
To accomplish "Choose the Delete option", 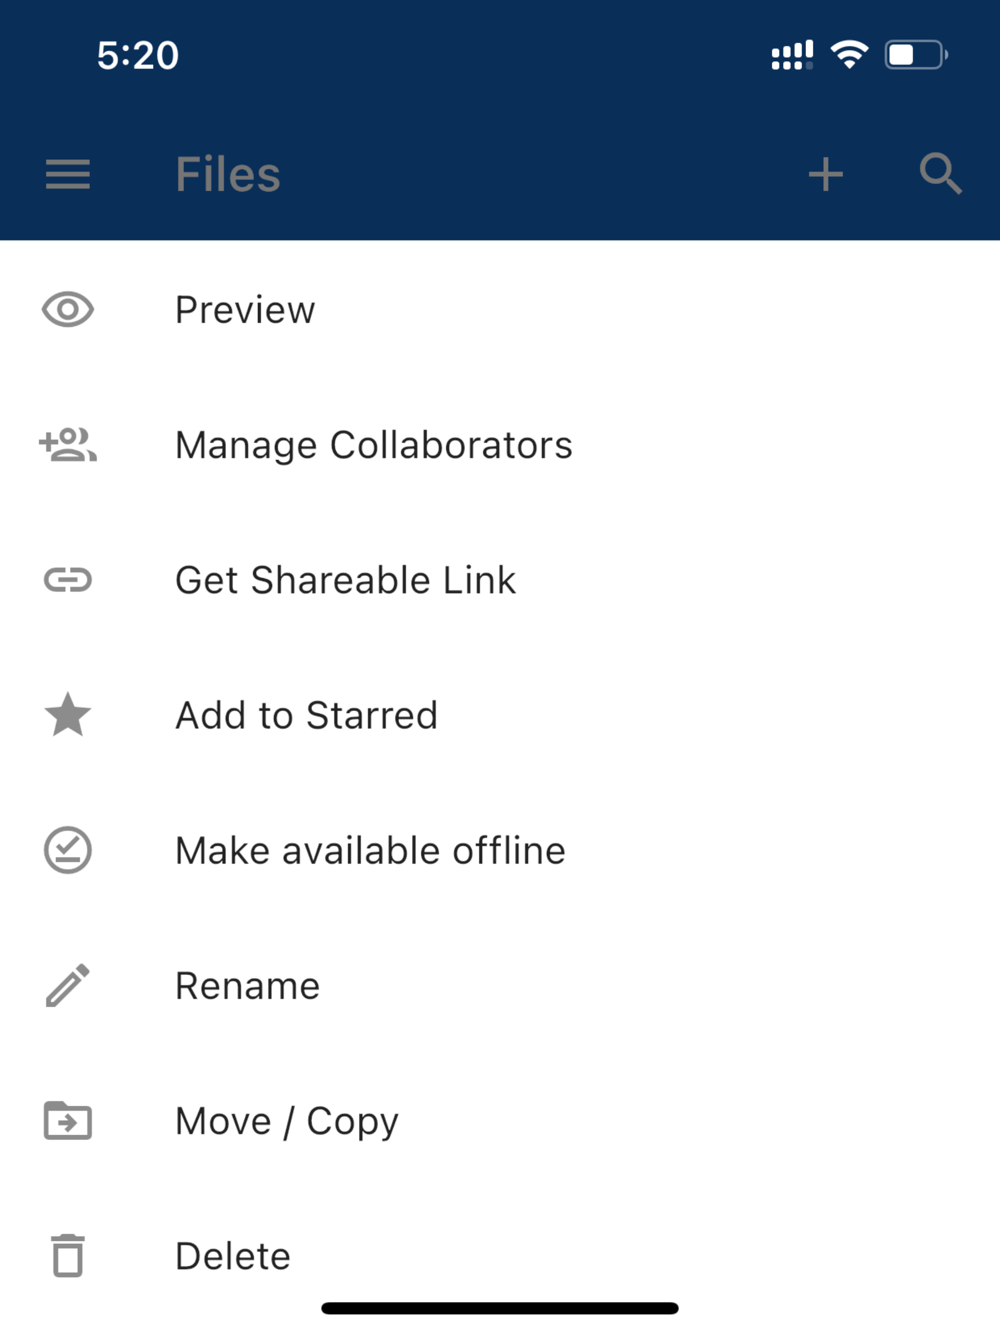I will point(500,1256).
